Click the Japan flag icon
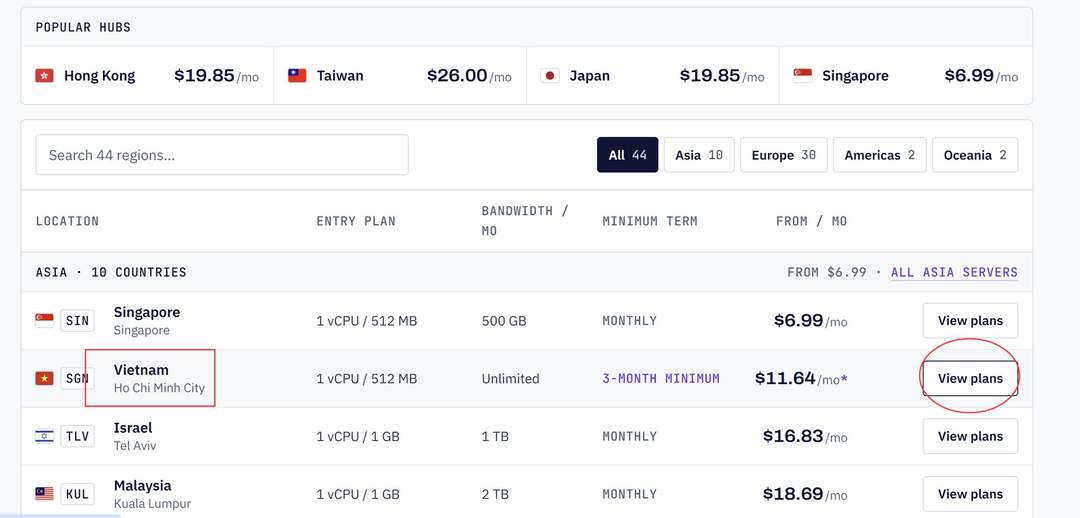The width and height of the screenshot is (1080, 518). pos(550,76)
